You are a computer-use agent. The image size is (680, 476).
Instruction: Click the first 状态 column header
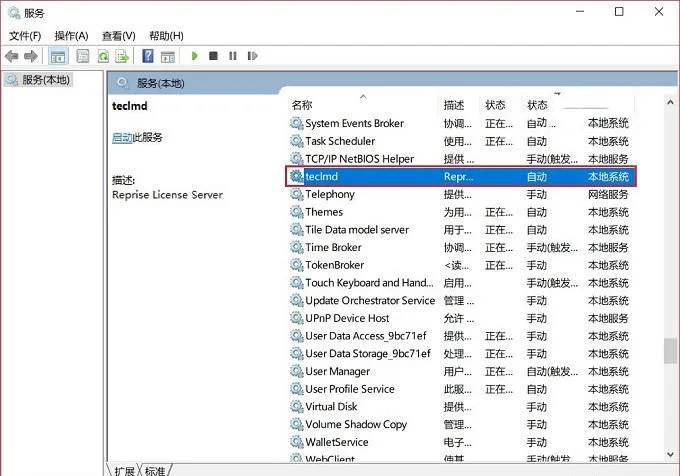(x=495, y=104)
